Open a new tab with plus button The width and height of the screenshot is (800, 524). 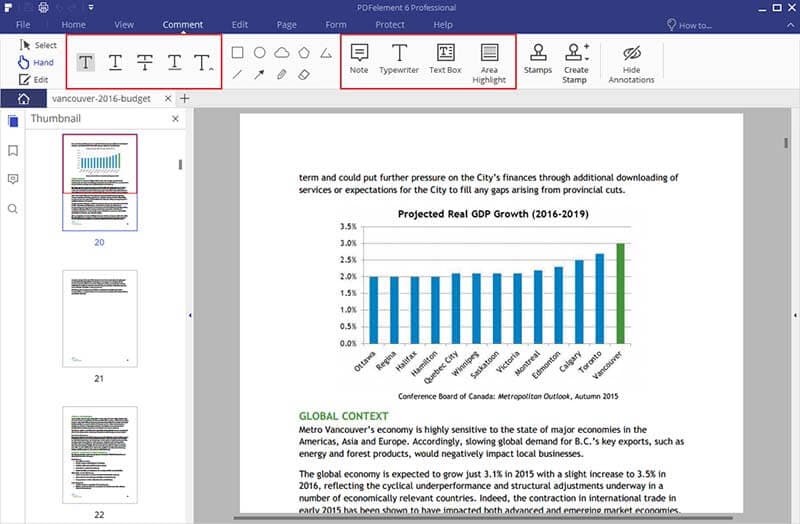(185, 98)
